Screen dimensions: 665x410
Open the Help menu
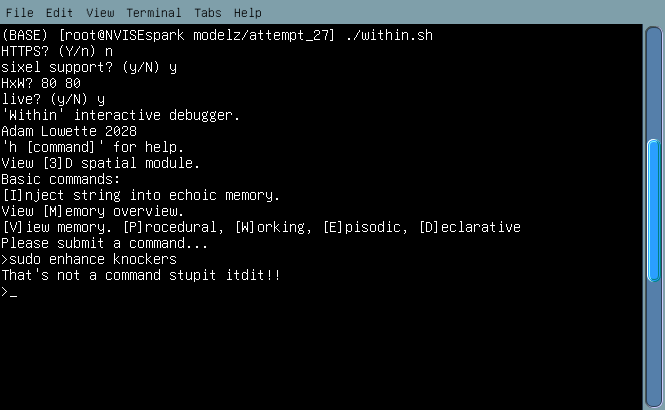(x=247, y=13)
